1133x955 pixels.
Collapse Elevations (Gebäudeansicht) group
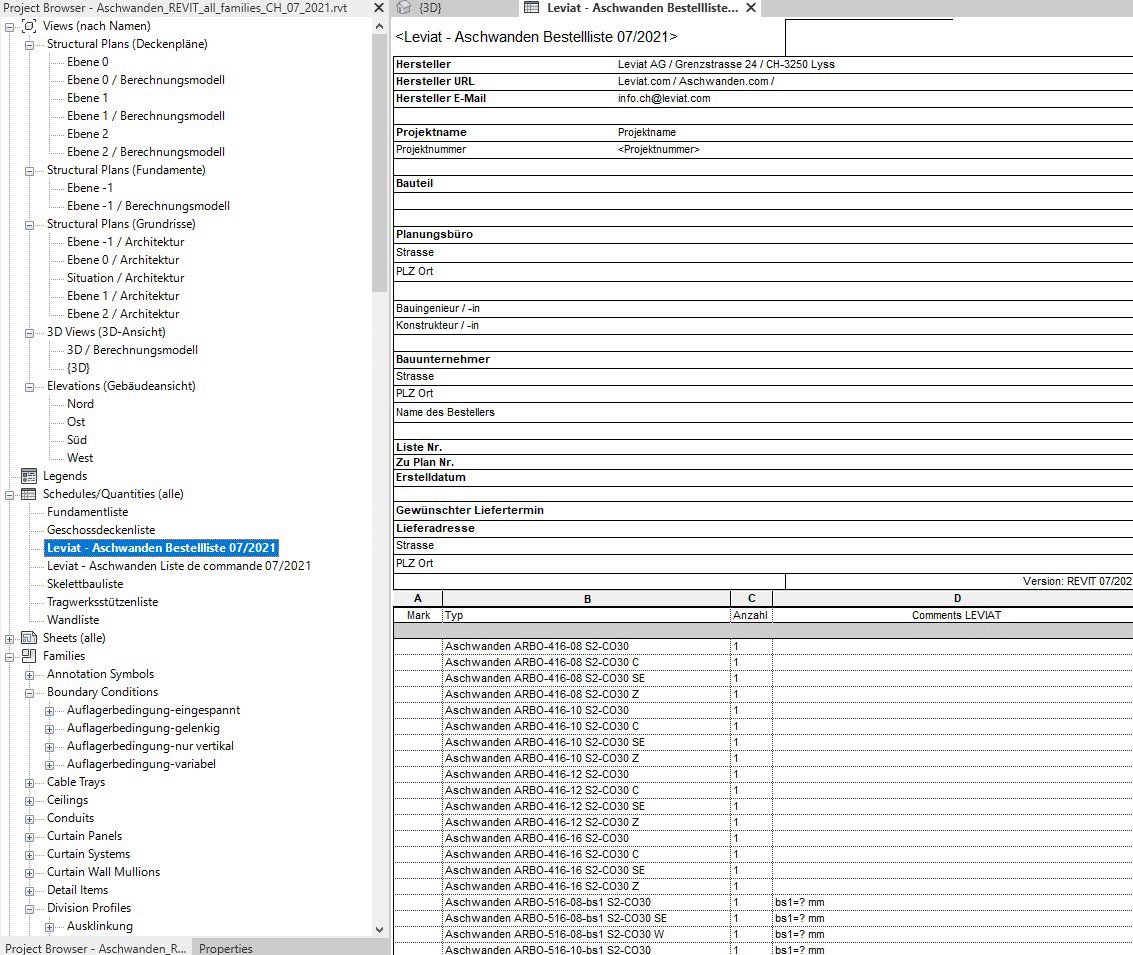pos(30,387)
